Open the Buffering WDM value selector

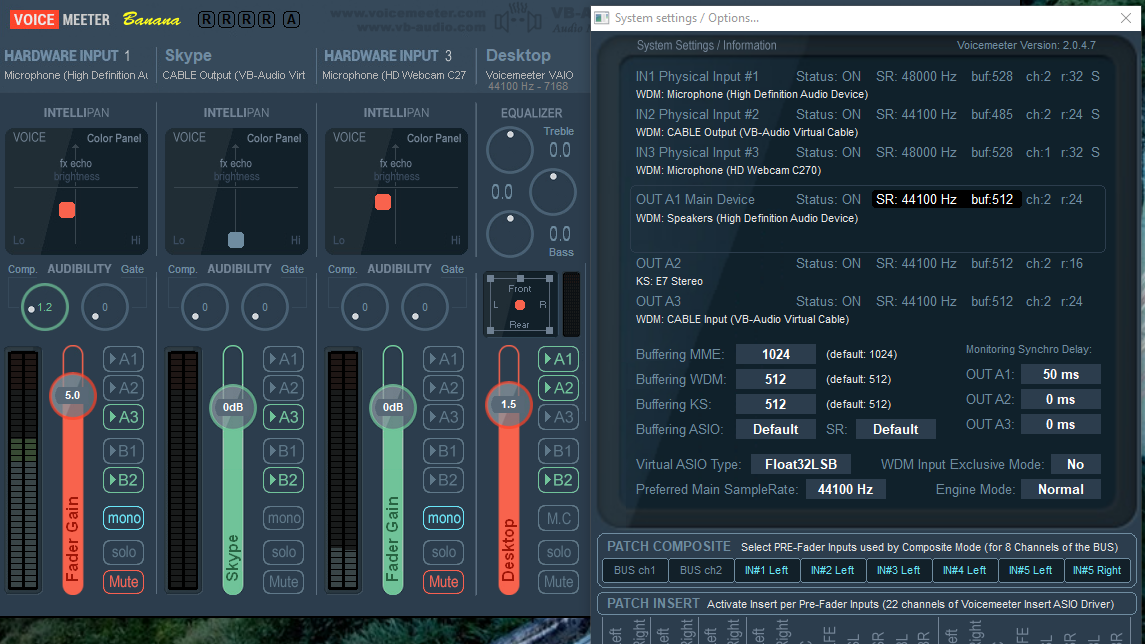[775, 379]
